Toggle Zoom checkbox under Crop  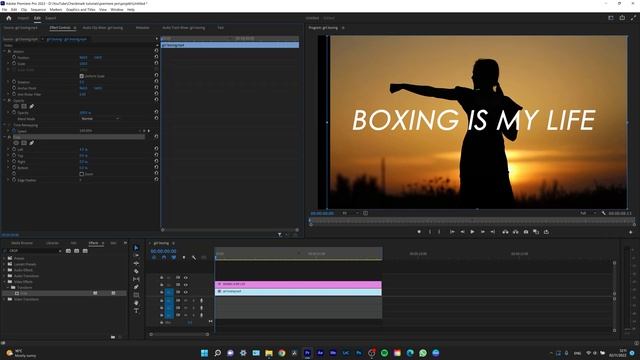82,174
